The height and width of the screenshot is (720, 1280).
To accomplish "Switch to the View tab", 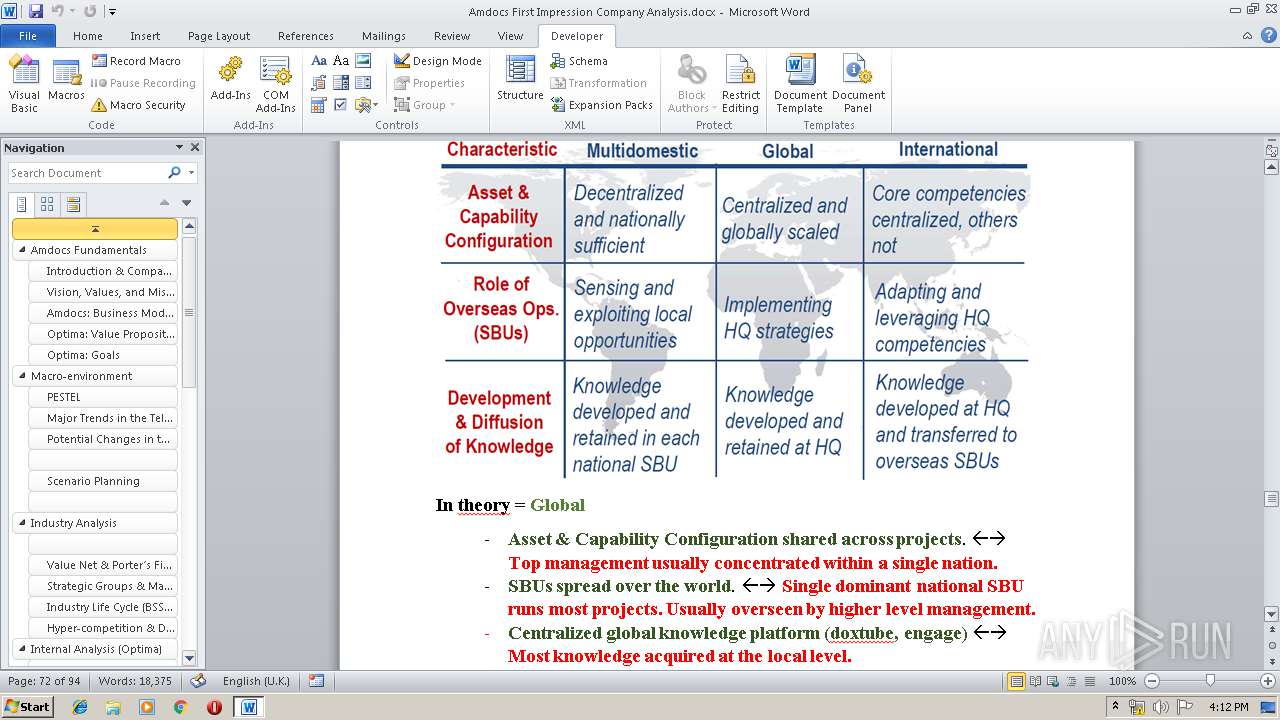I will (510, 36).
